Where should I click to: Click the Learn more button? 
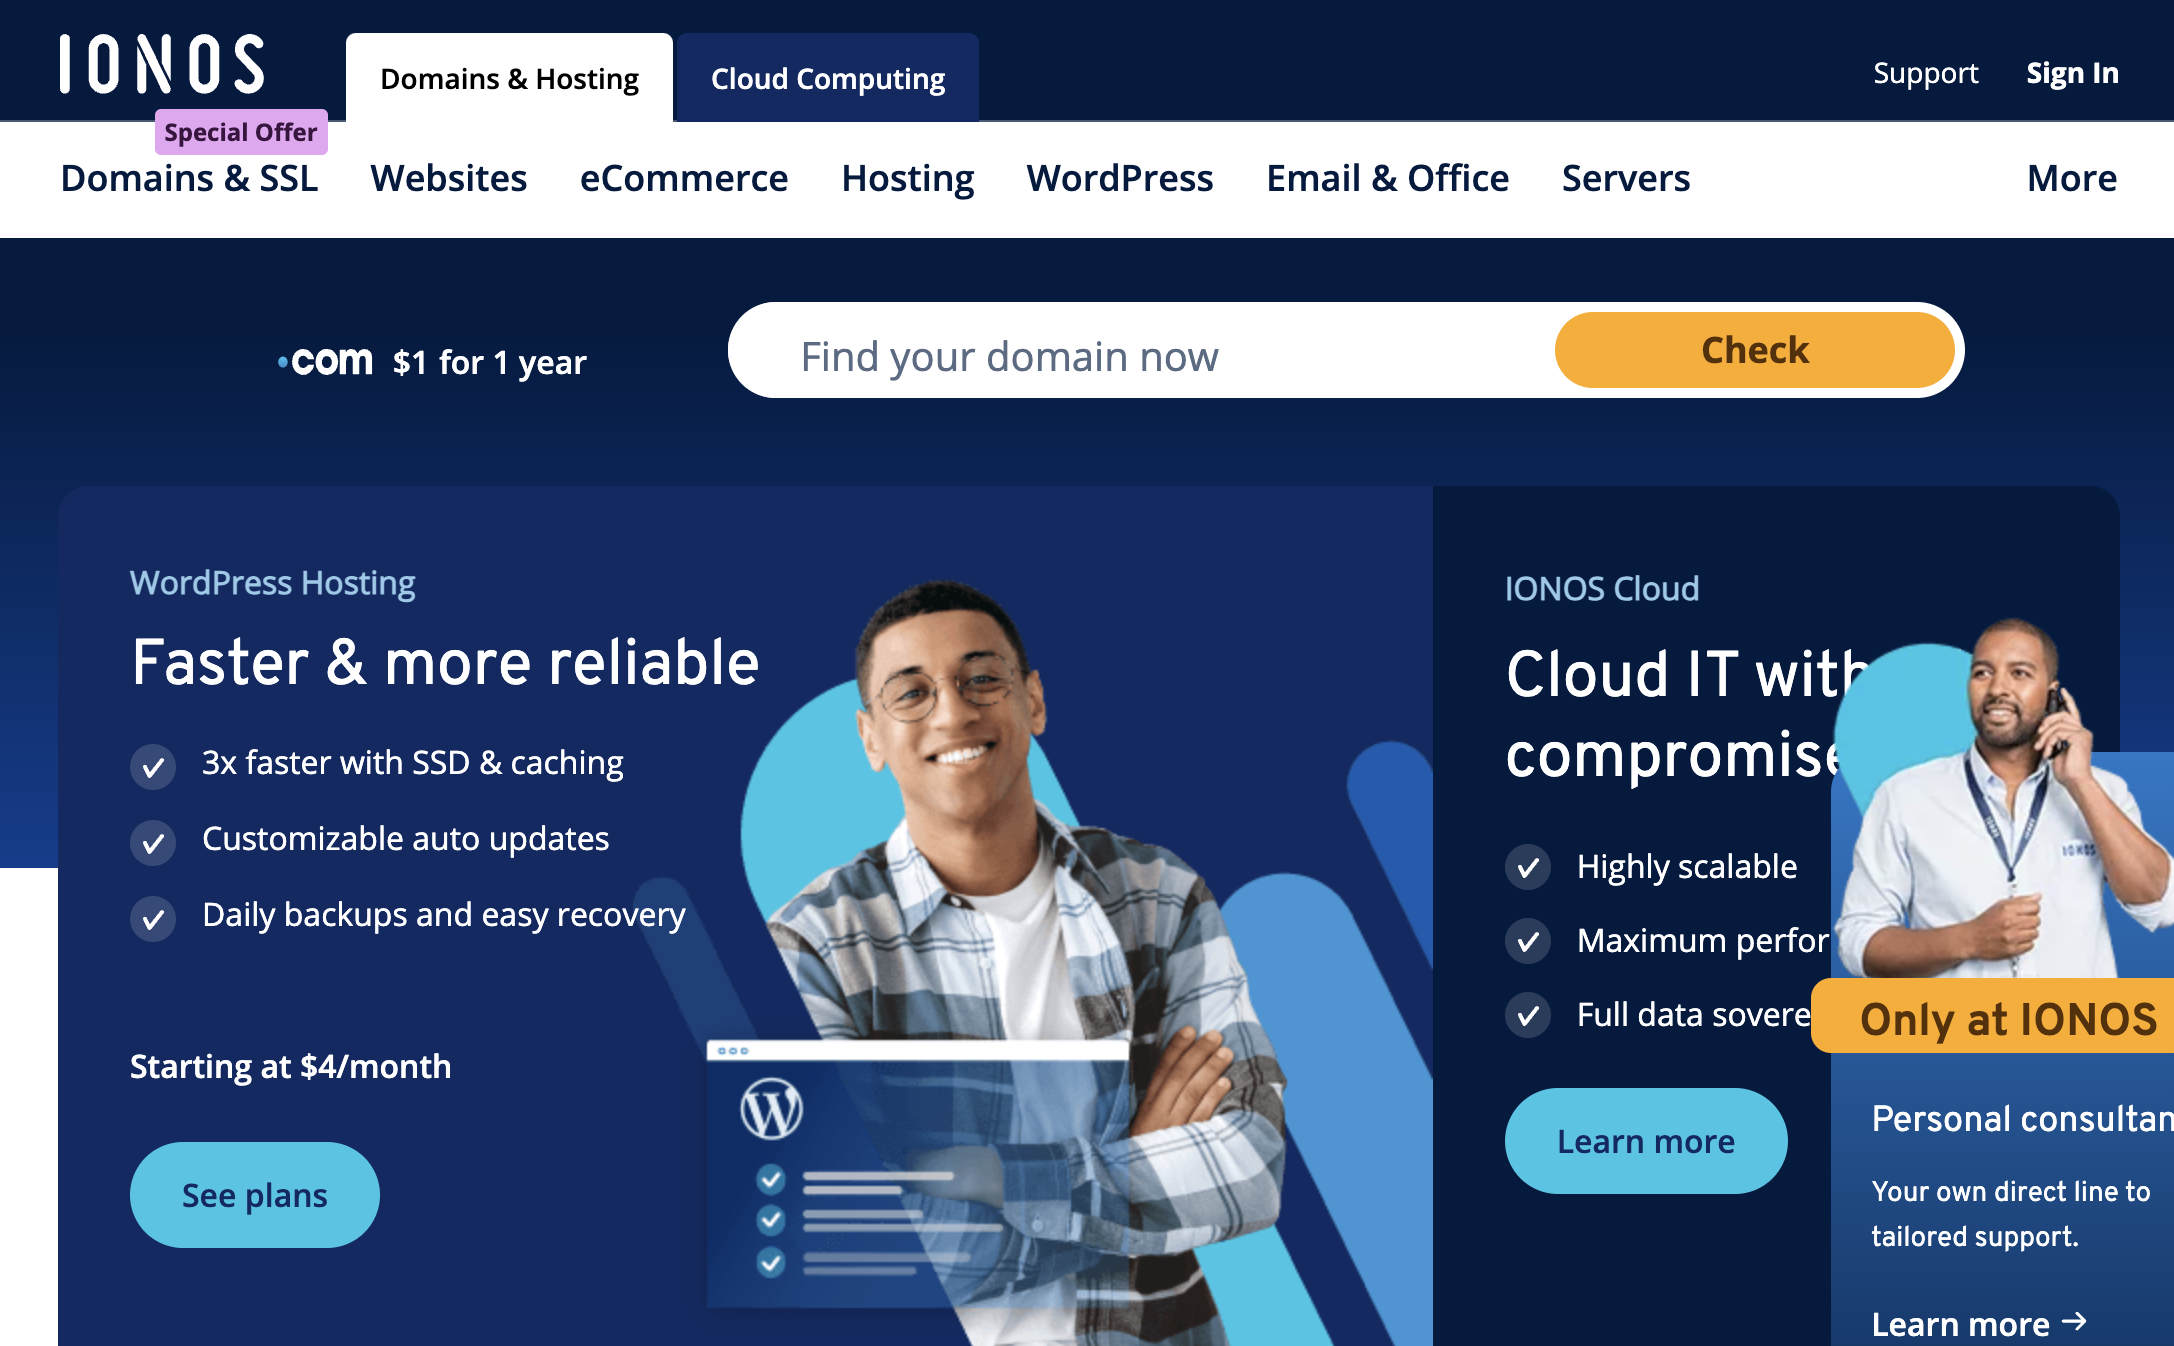coord(1646,1141)
